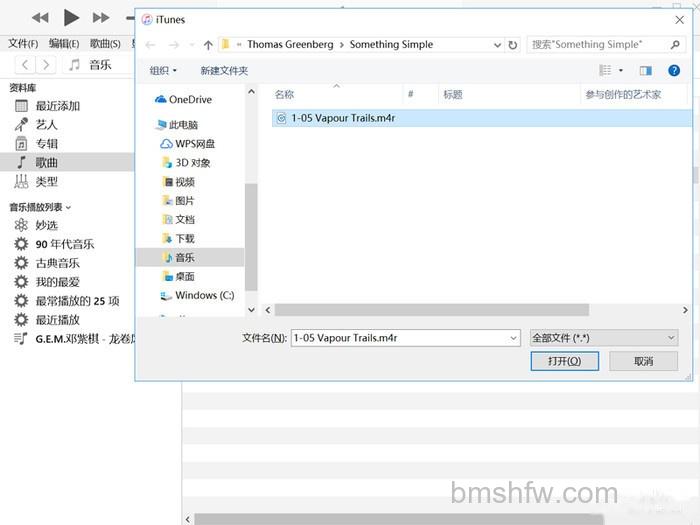Select 图片 folder in navigation pane
Screen dimensions: 700x525
point(178,200)
